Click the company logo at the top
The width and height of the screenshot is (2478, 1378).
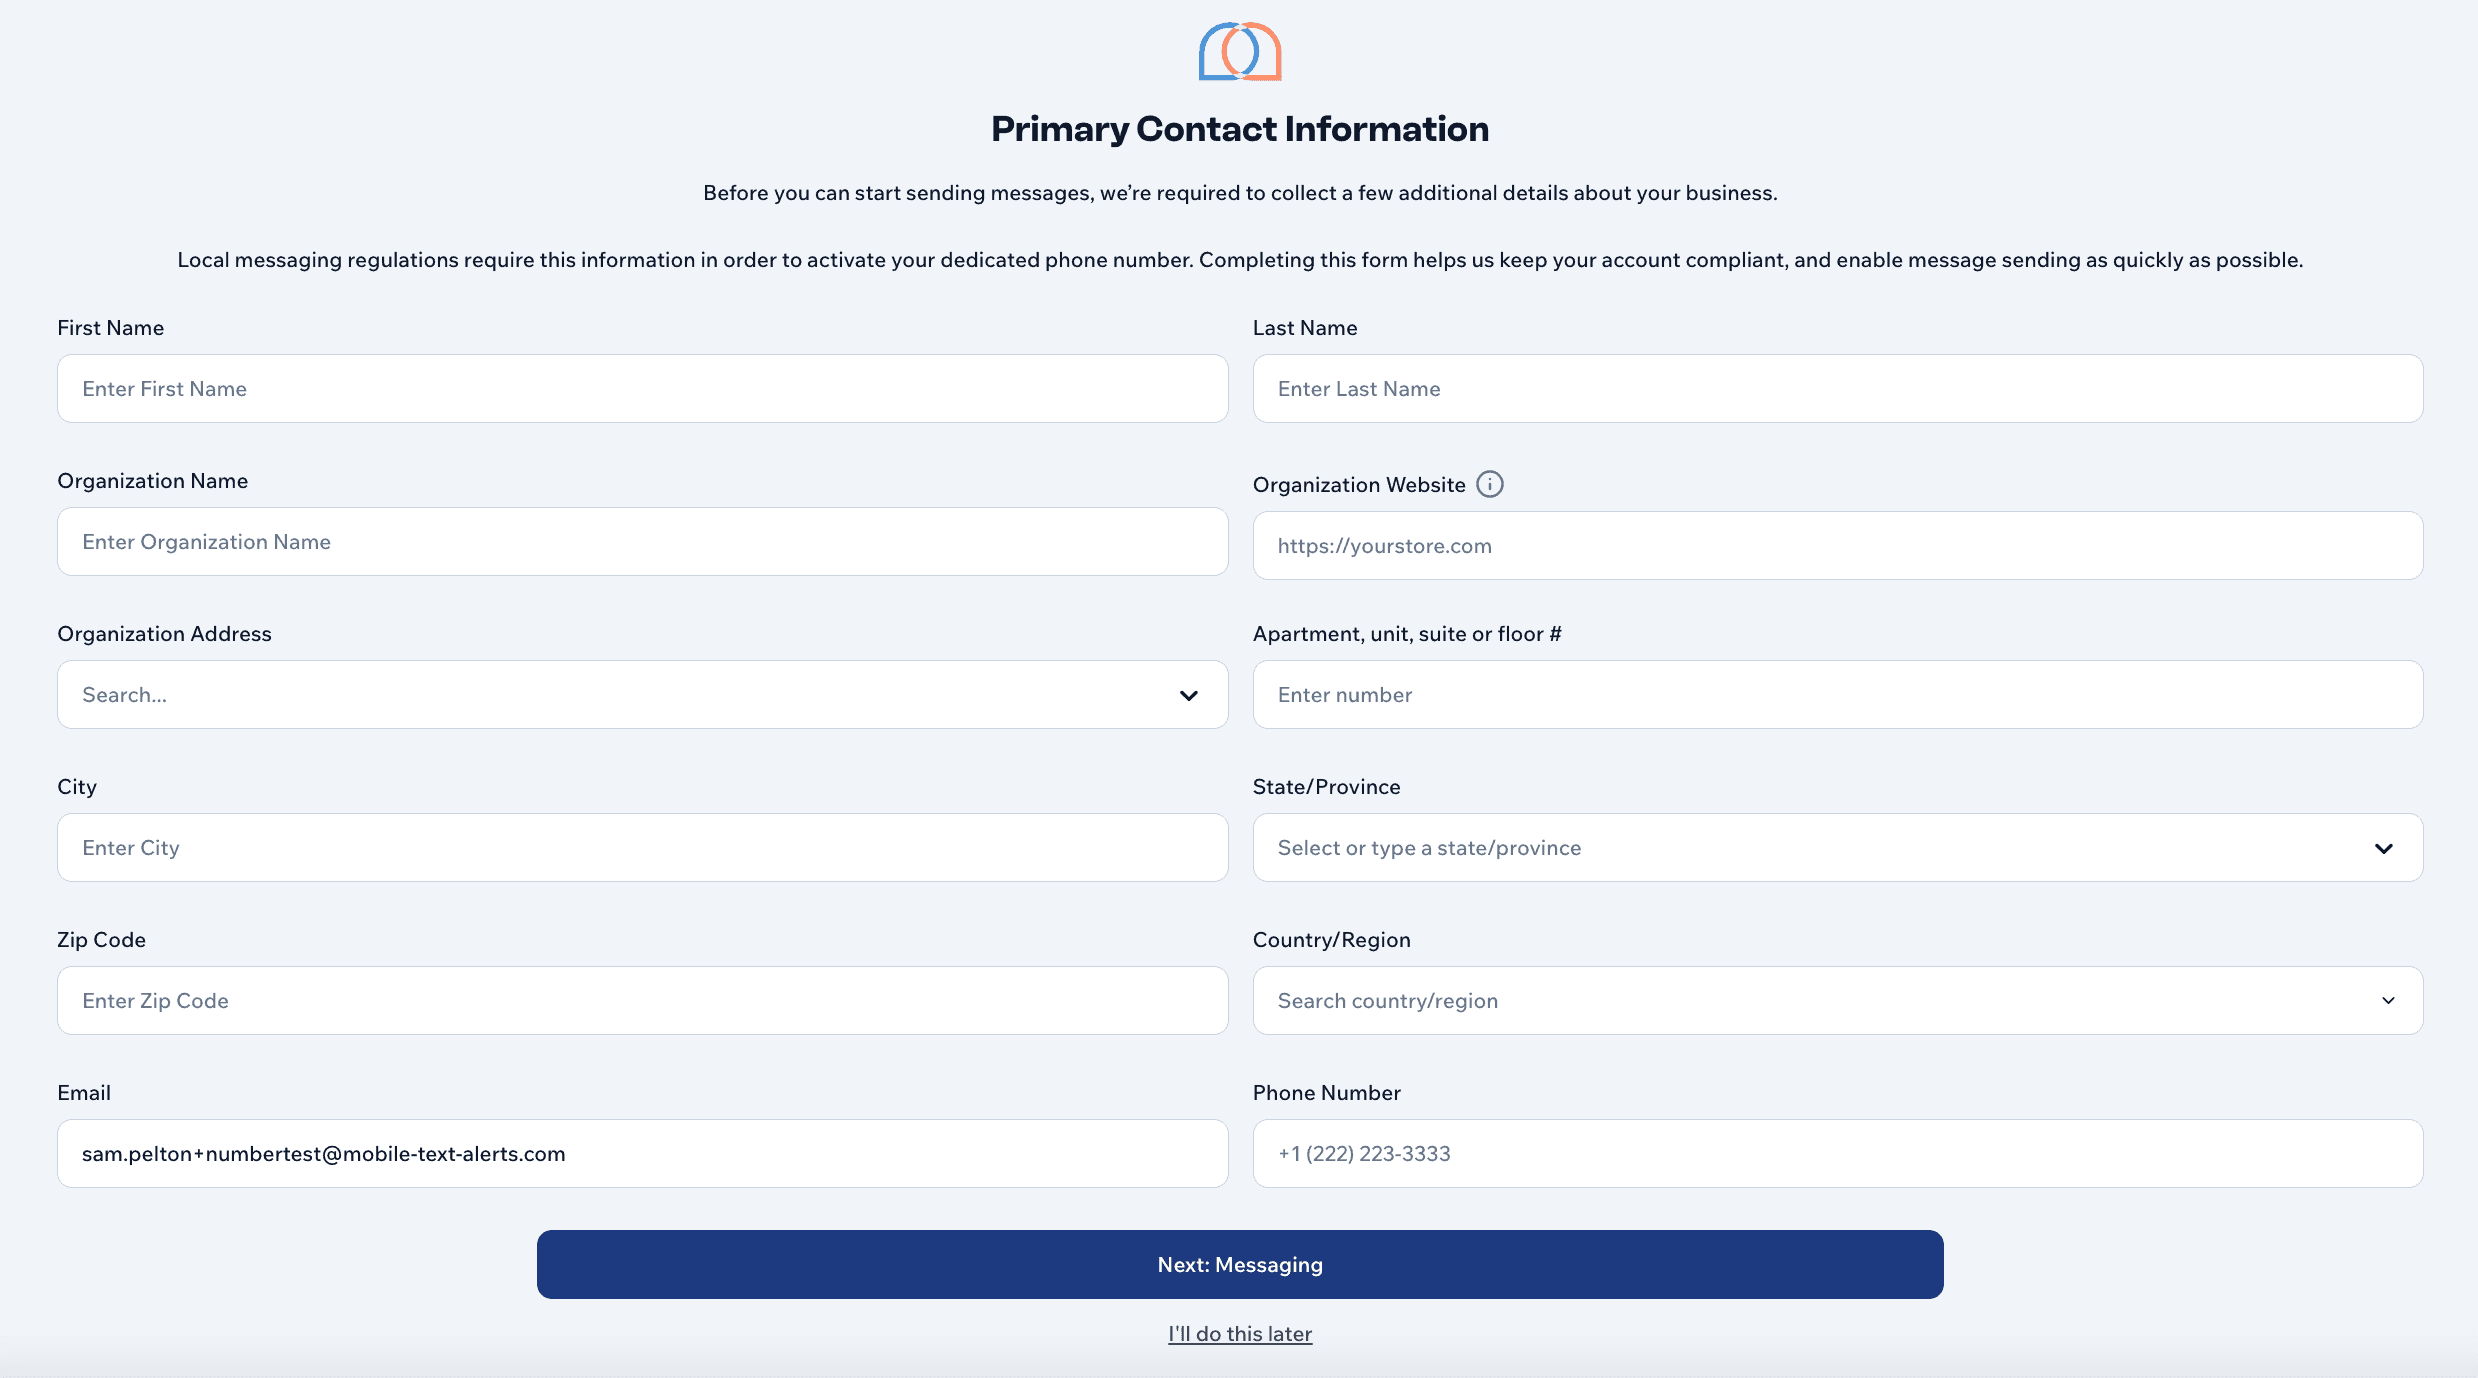pyautogui.click(x=1239, y=52)
